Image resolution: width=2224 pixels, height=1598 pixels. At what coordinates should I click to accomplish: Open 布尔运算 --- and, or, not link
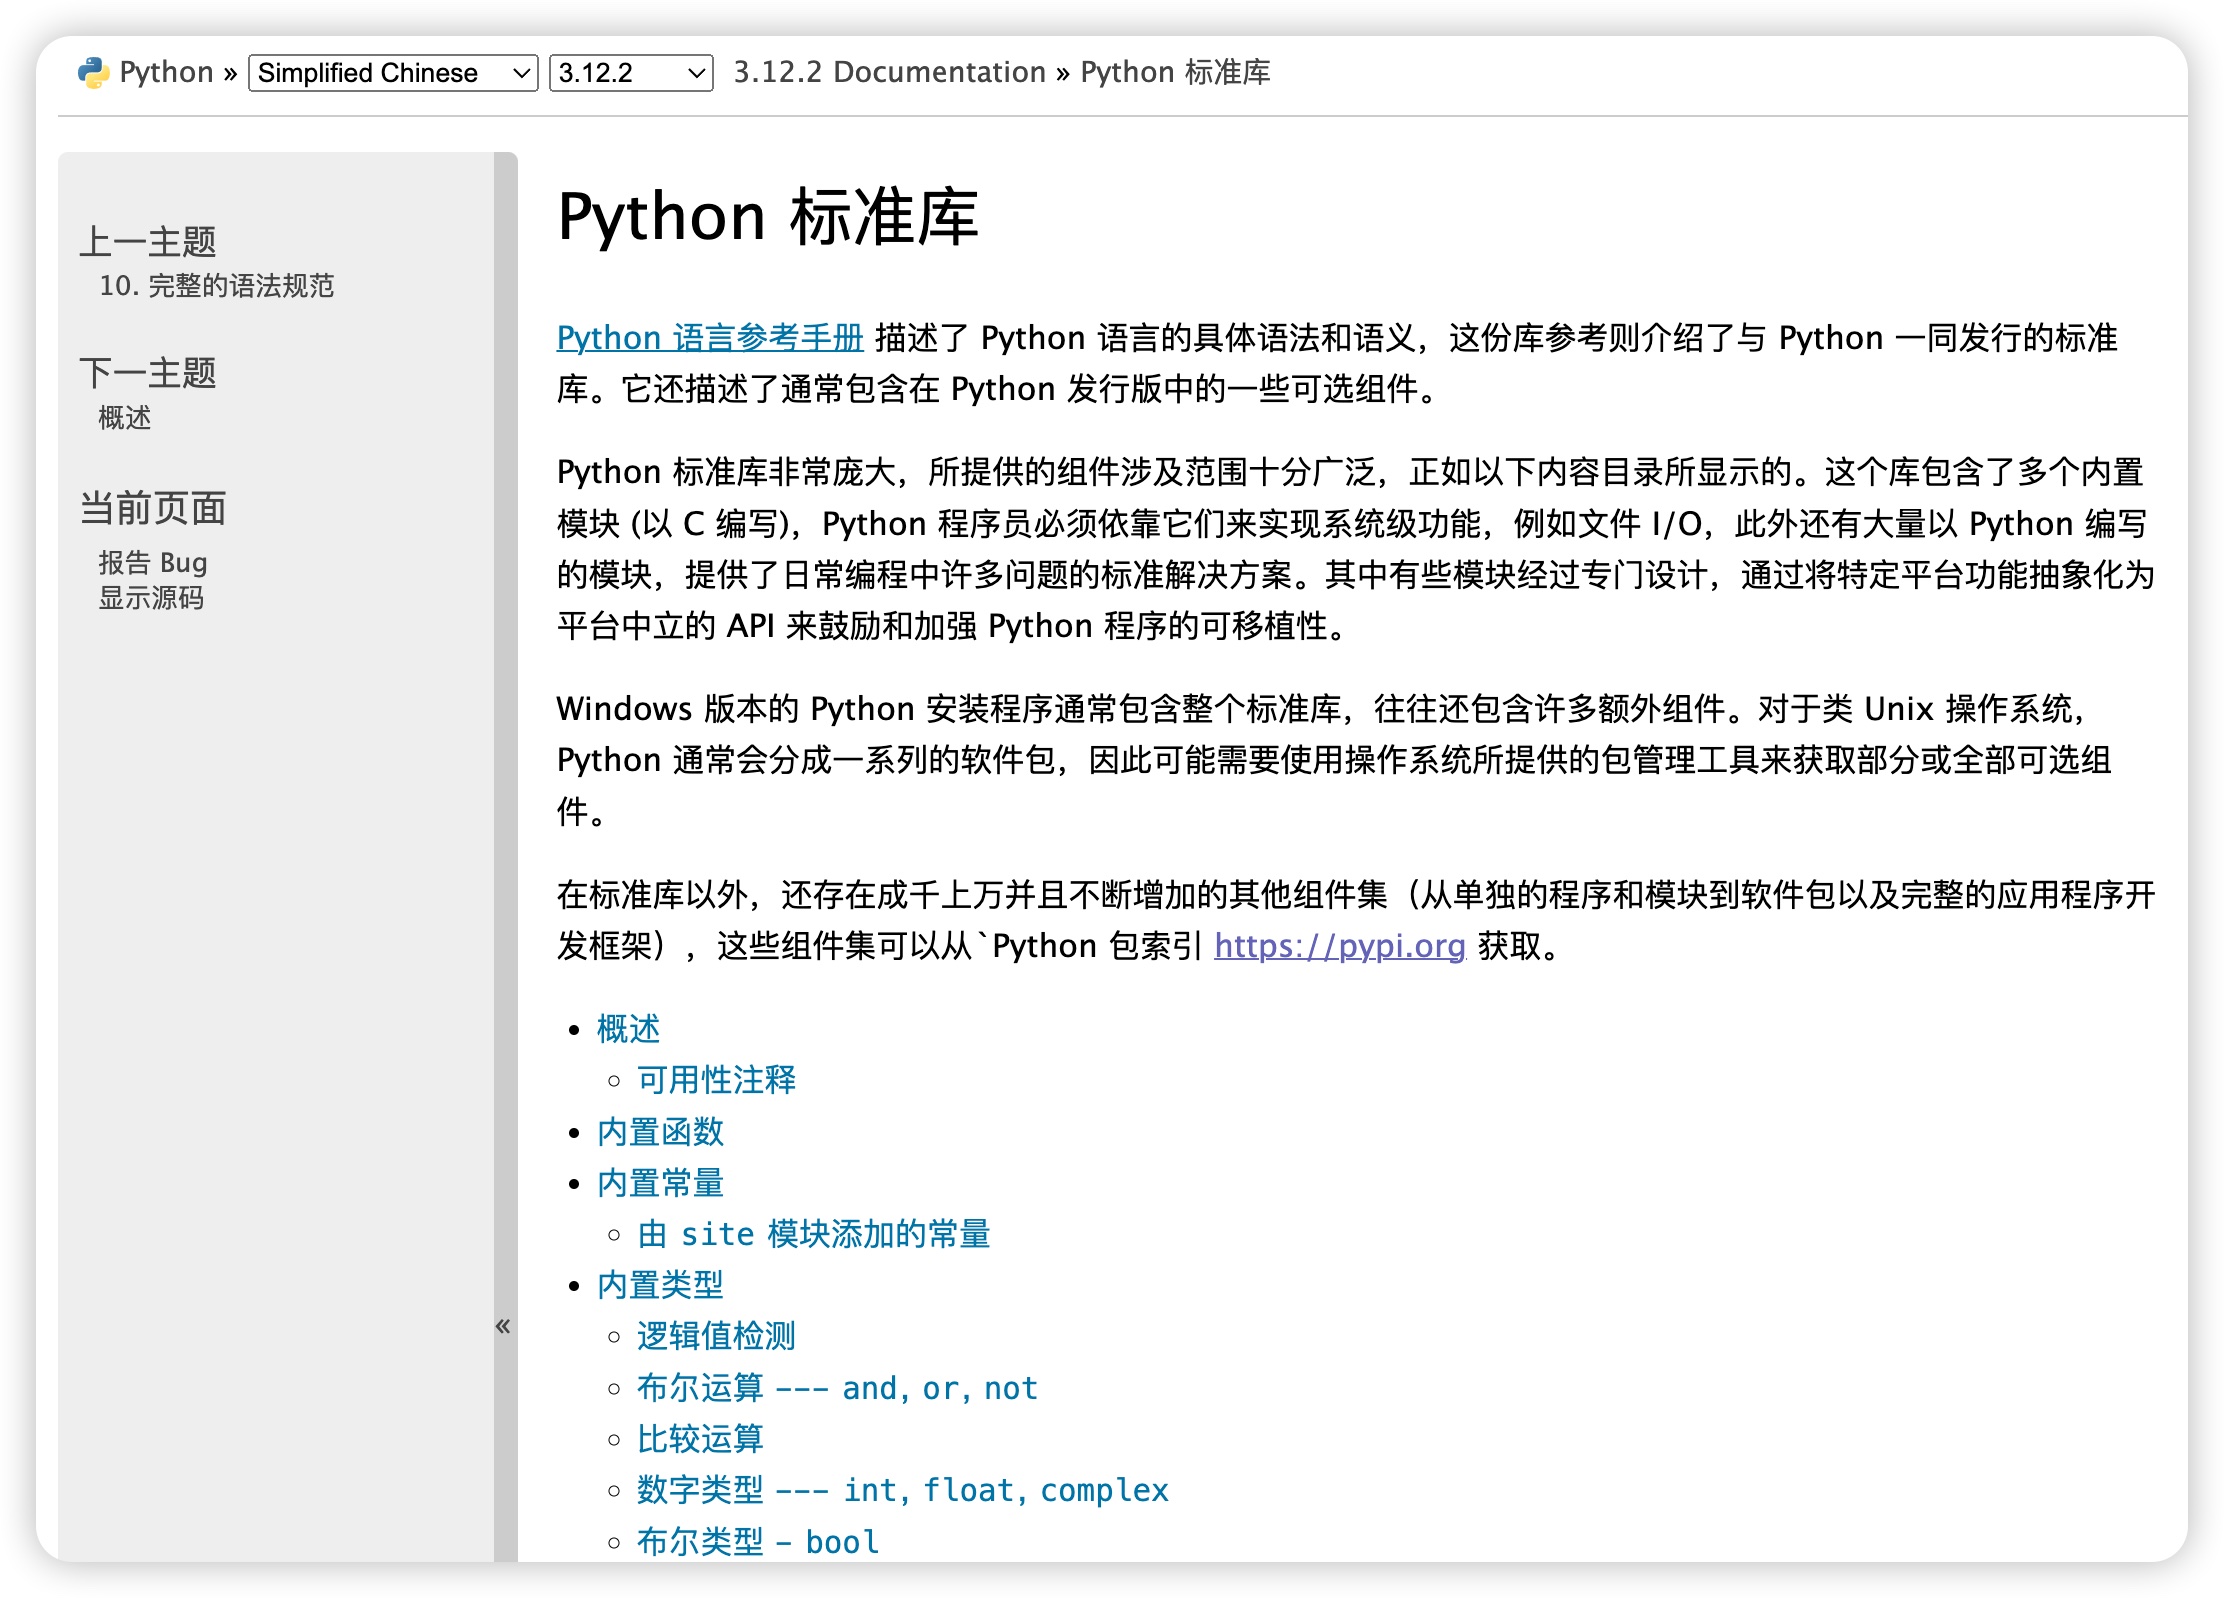point(837,1388)
